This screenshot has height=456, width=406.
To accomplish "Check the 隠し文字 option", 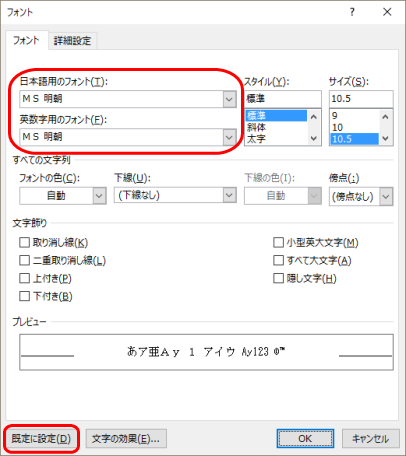I will [278, 278].
